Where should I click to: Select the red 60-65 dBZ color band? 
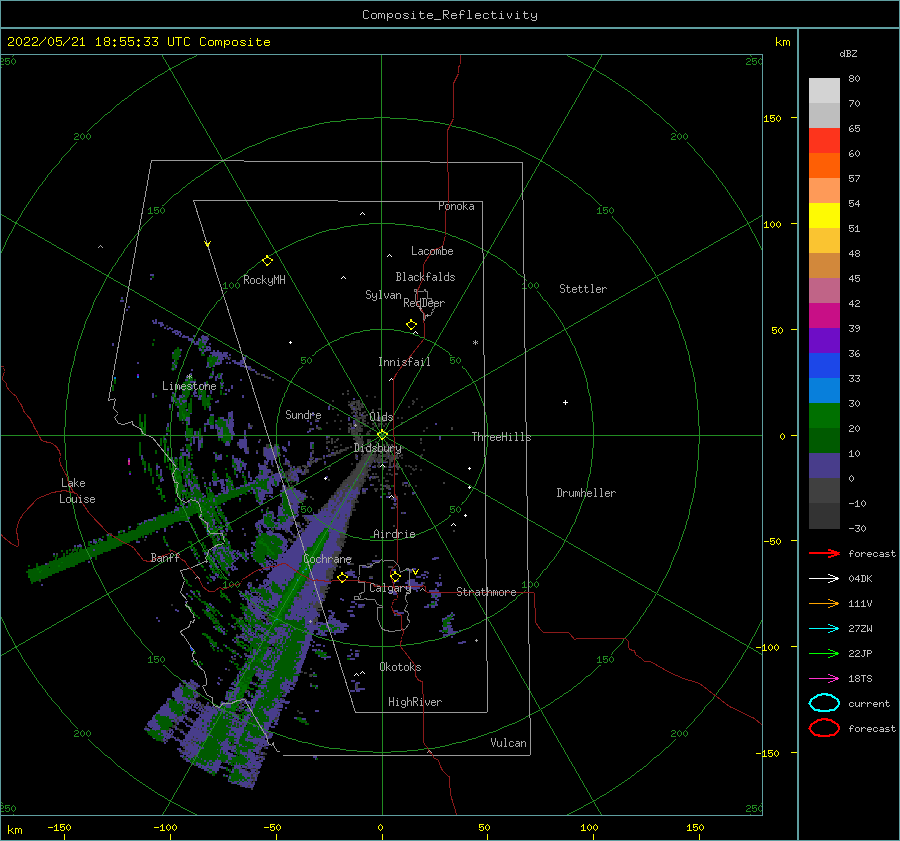coord(824,141)
